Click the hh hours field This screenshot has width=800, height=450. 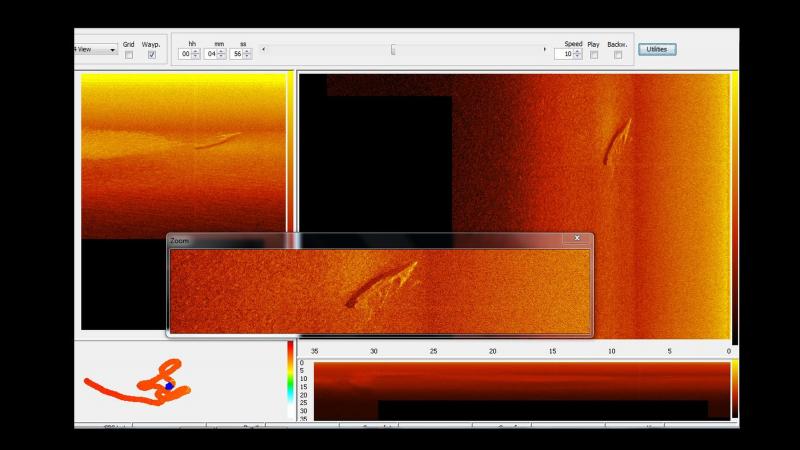(185, 54)
